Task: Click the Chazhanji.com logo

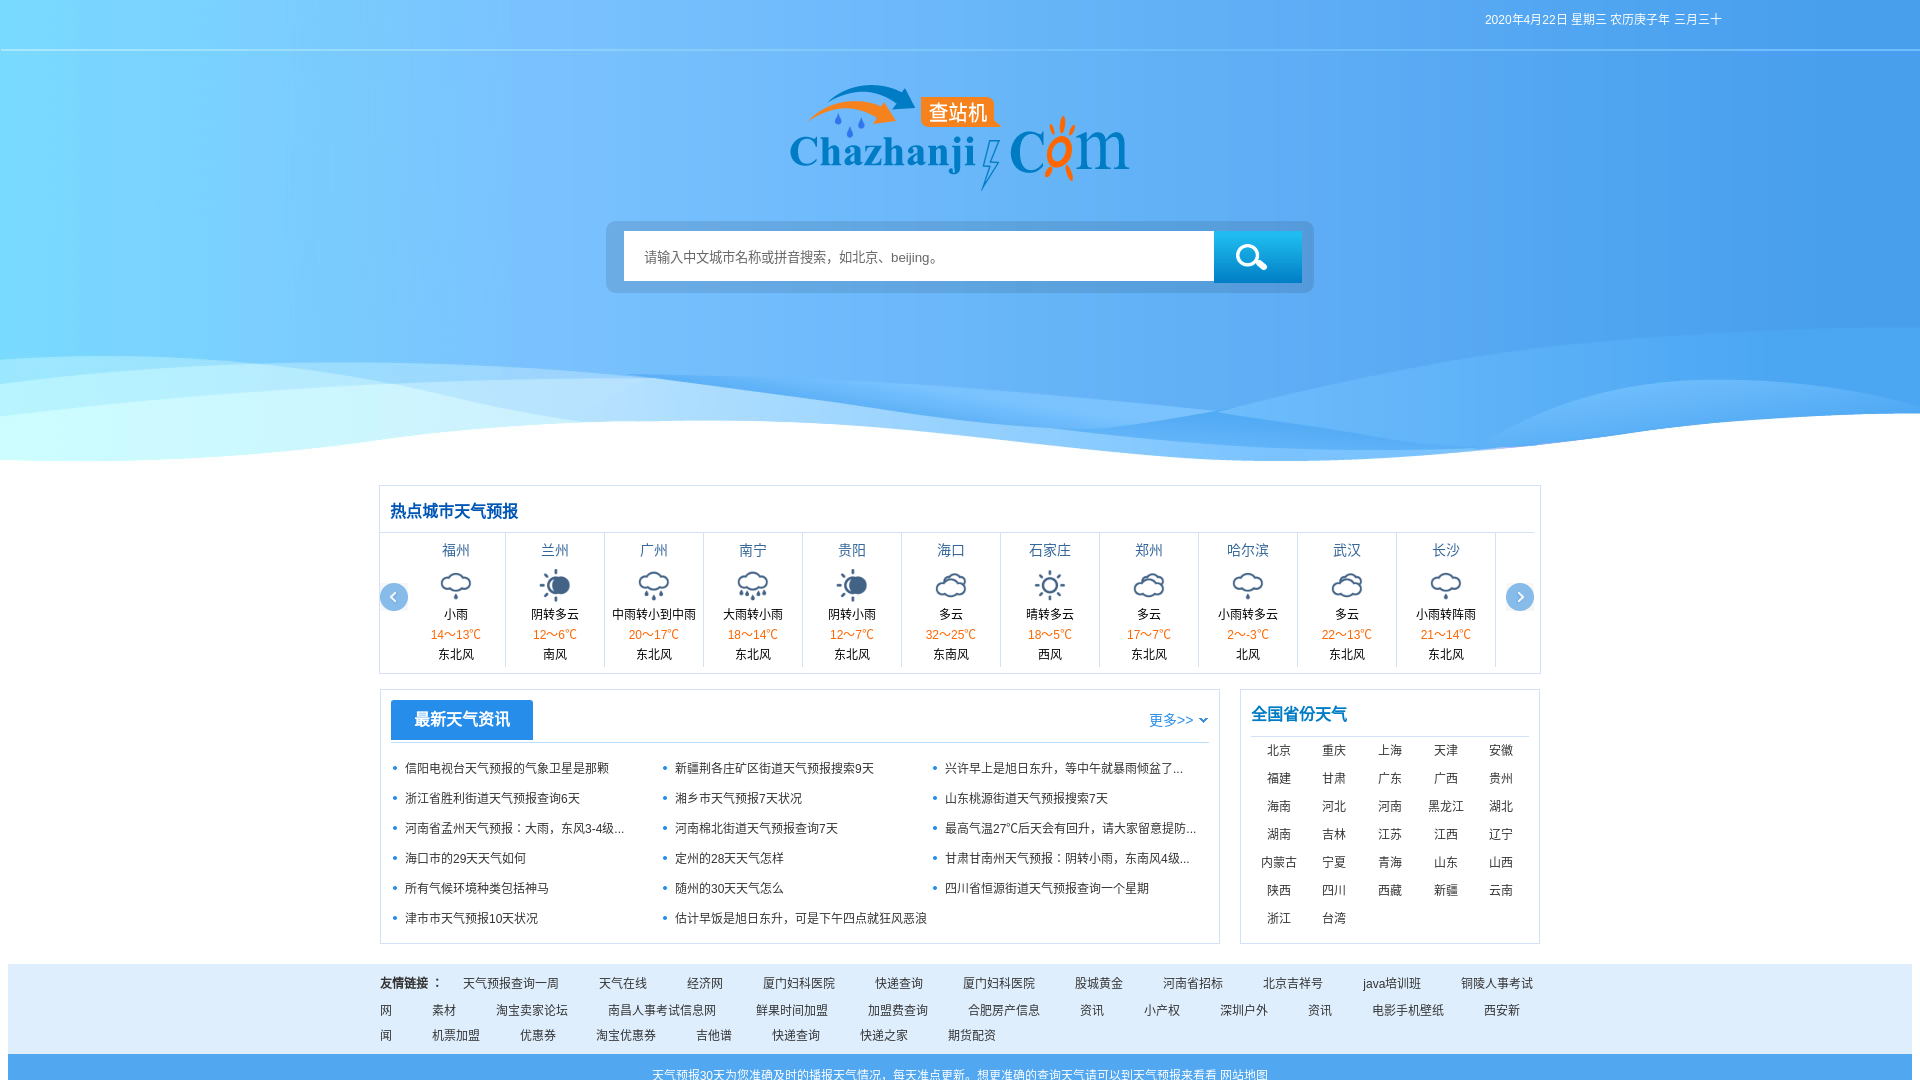Action: coord(959,138)
